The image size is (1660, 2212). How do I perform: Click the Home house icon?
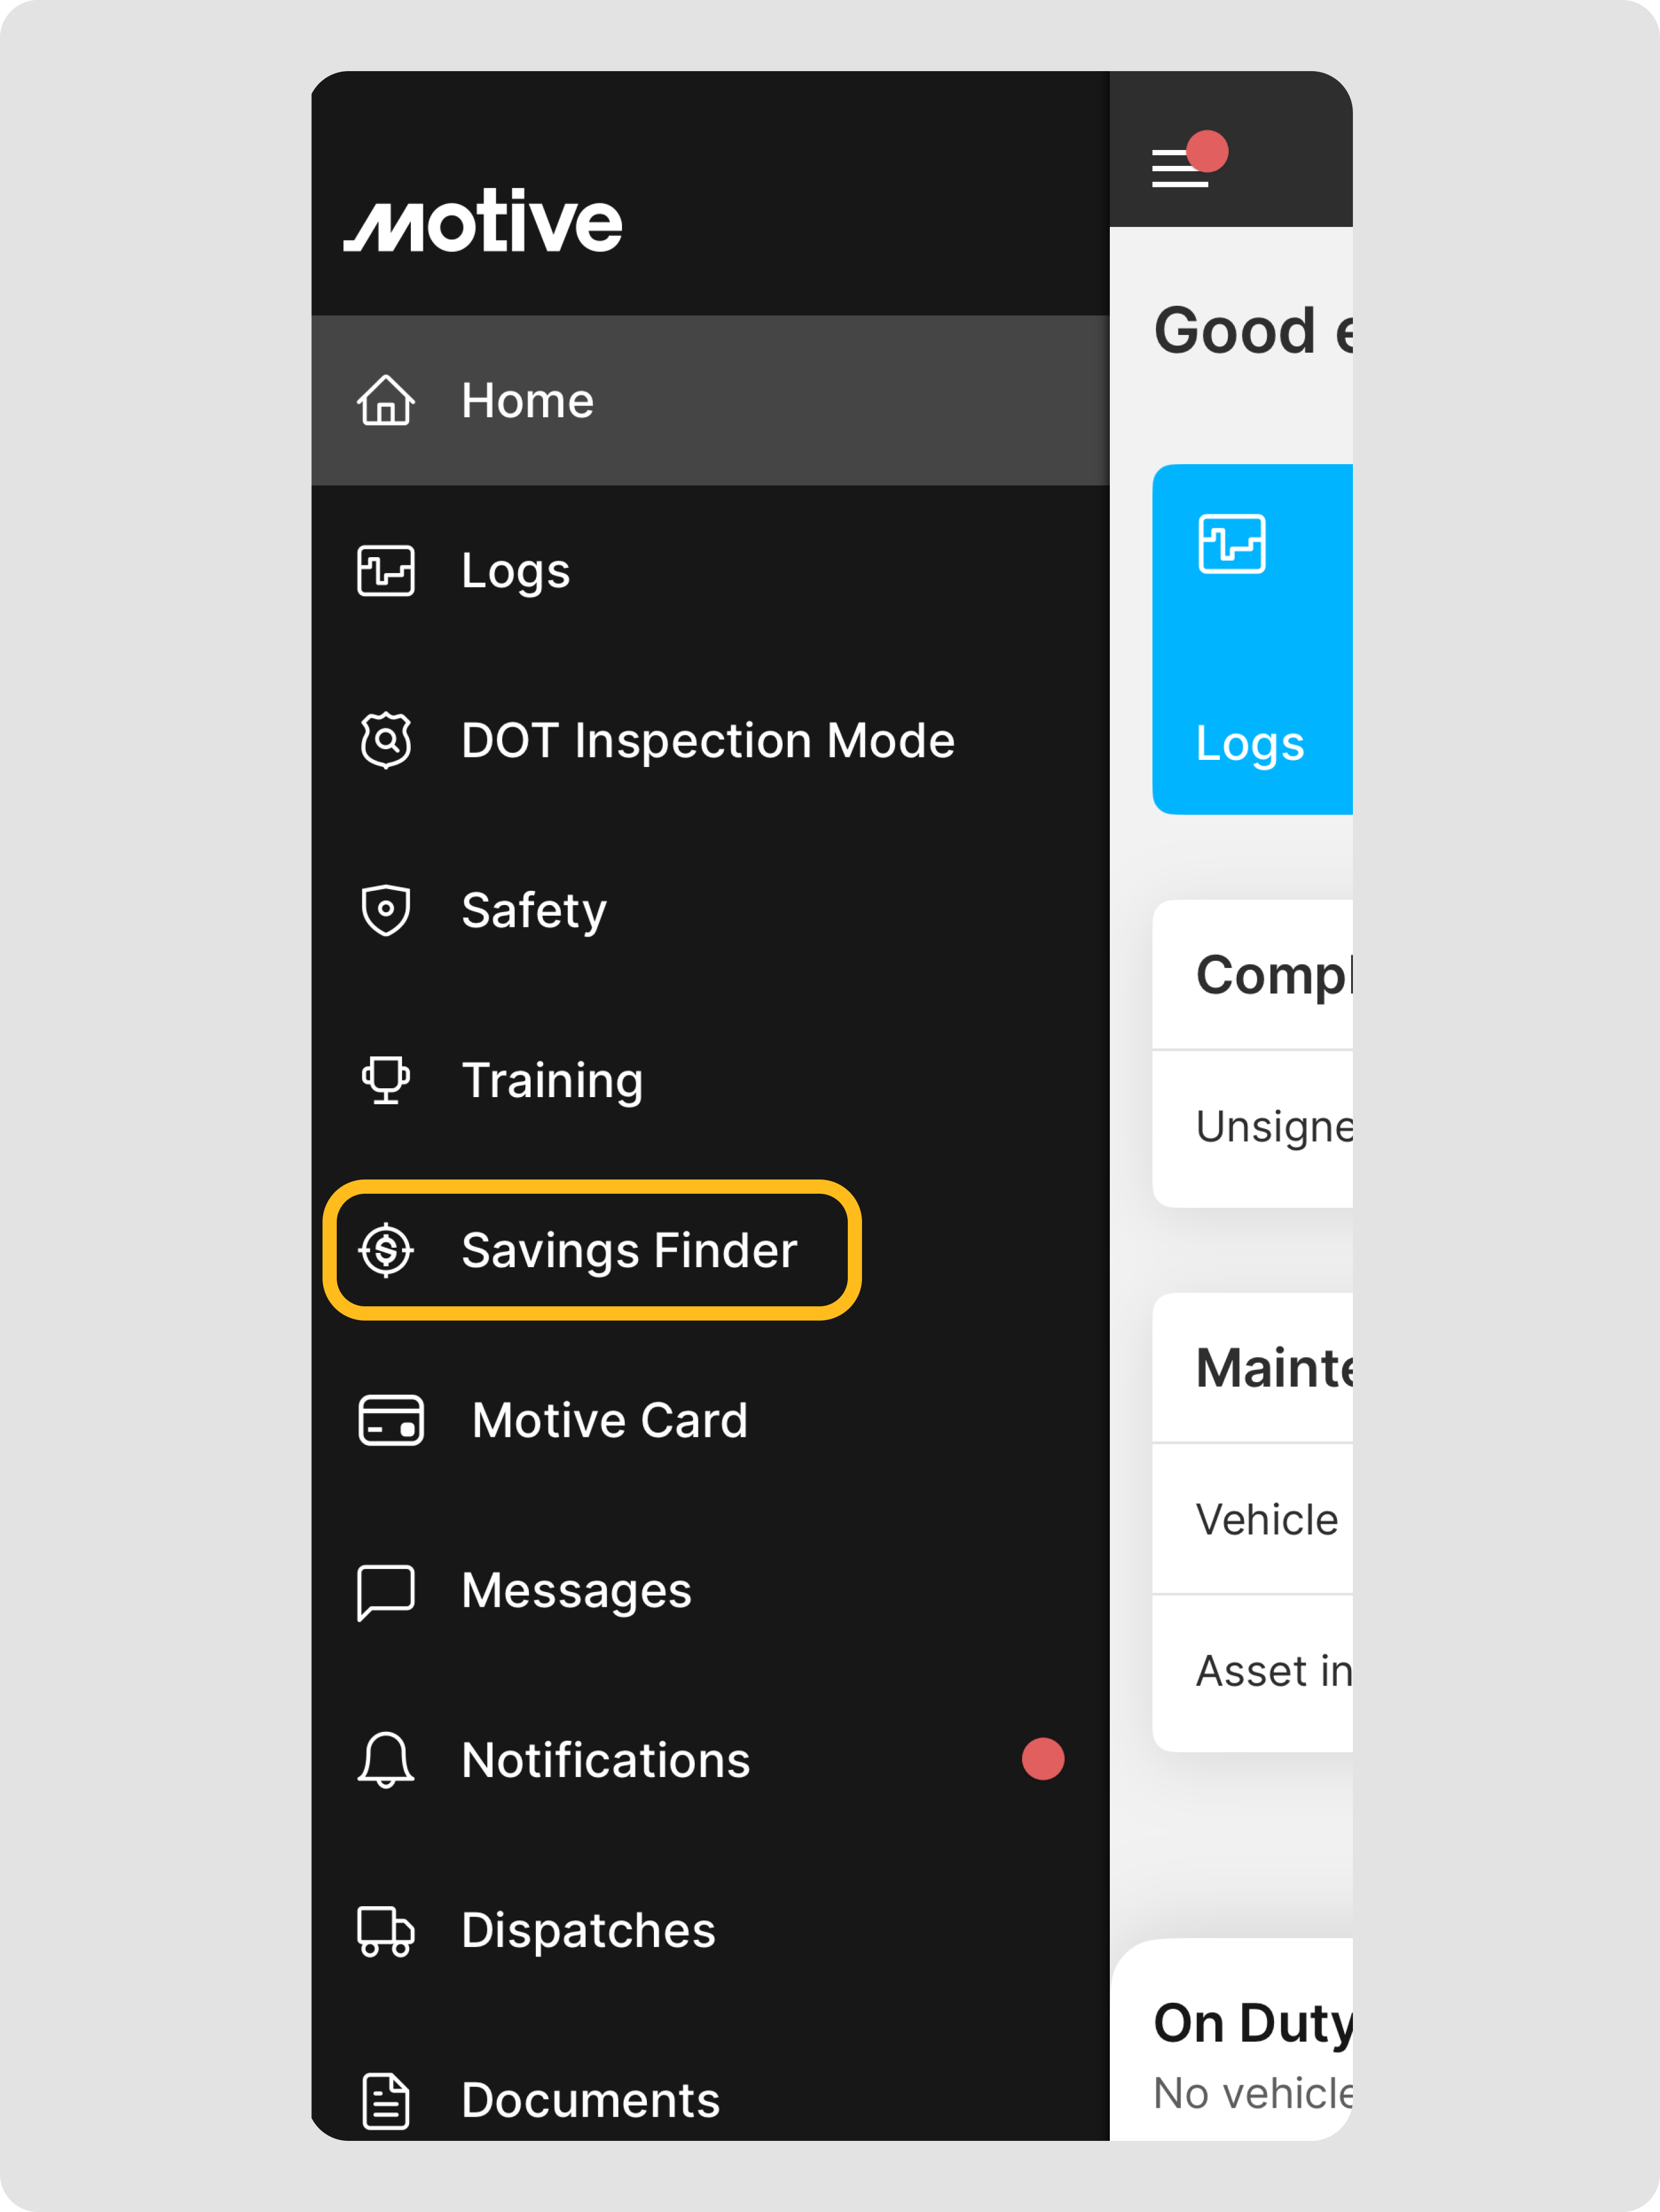[386, 400]
